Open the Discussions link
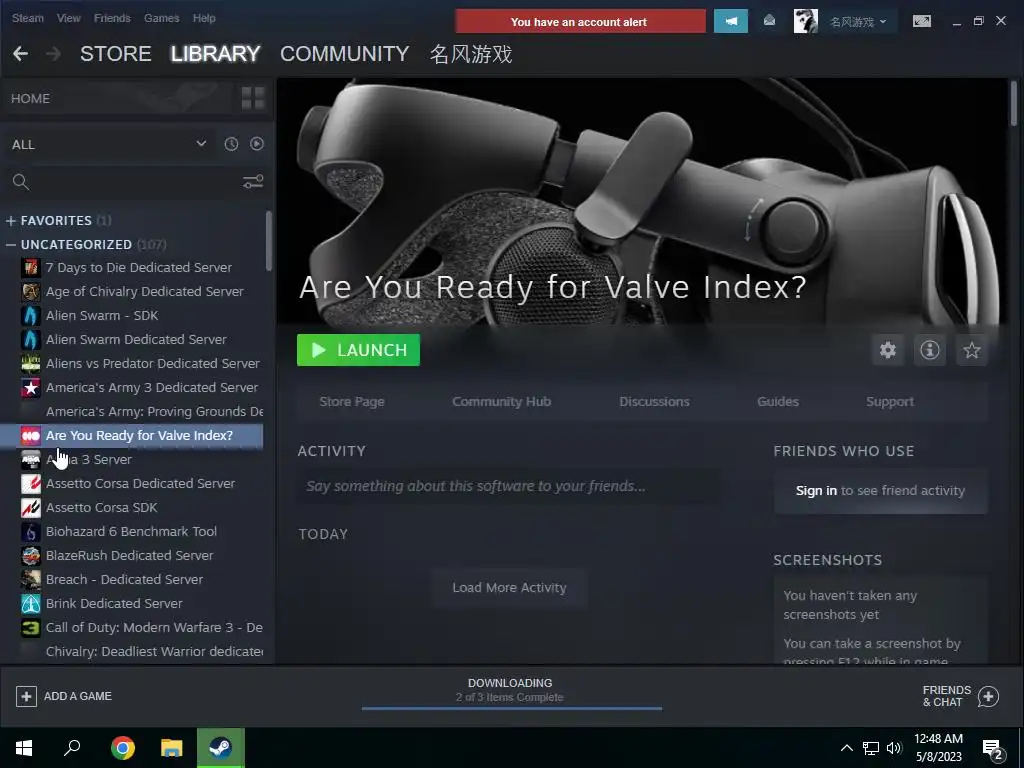 point(654,402)
